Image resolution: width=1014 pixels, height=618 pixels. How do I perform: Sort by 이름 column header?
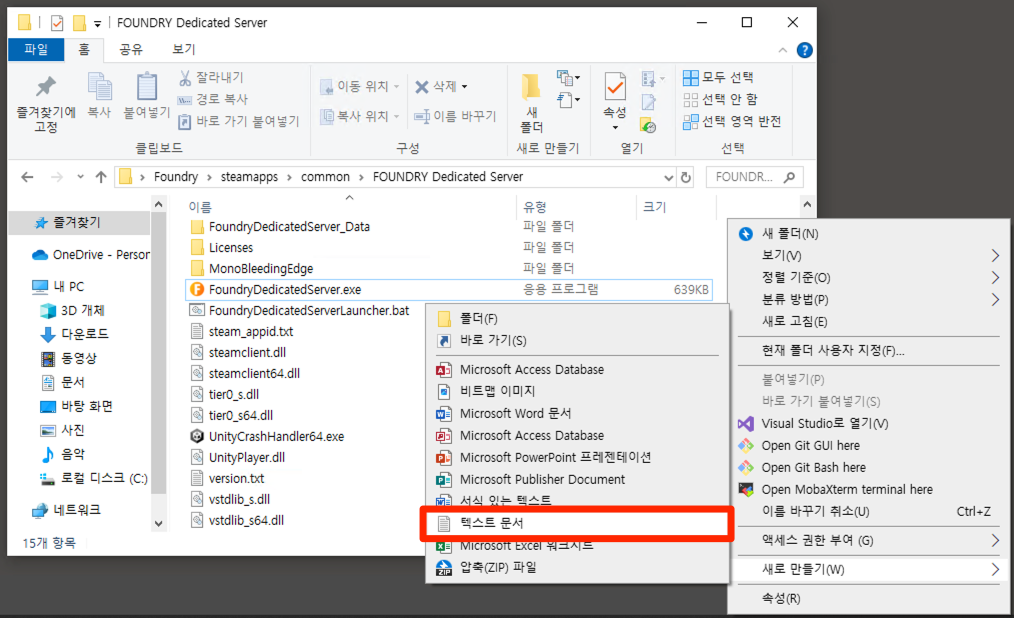pyautogui.click(x=200, y=207)
